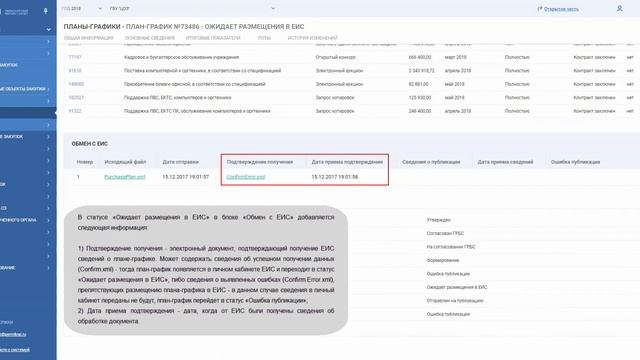This screenshot has height=360, width=640.
Task: Open lot number link for Приобретение бумаги офисной
Action: [76, 84]
